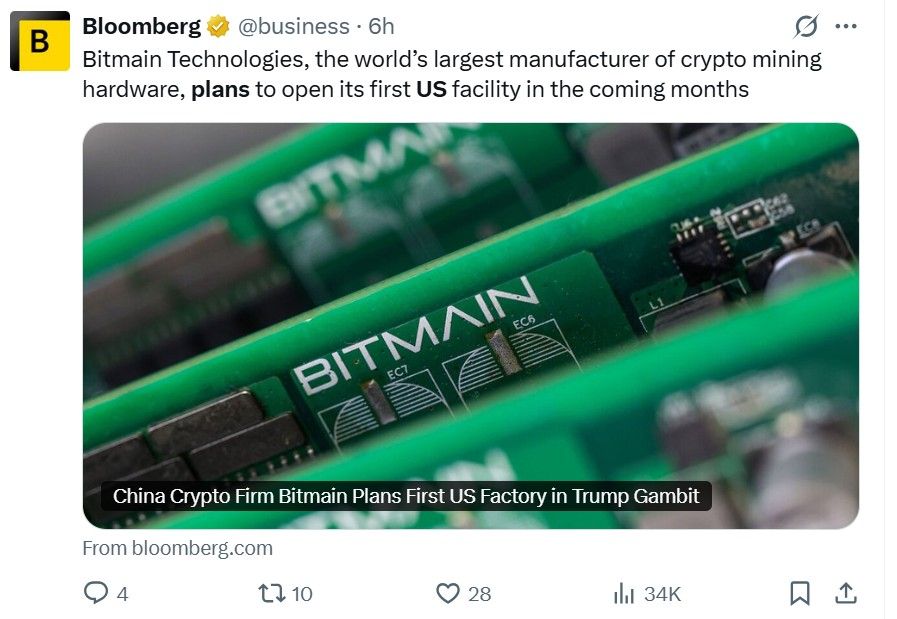Image resolution: width=897 pixels, height=619 pixels.
Task: Expand repost options to quote the tweet
Action: click(x=268, y=592)
